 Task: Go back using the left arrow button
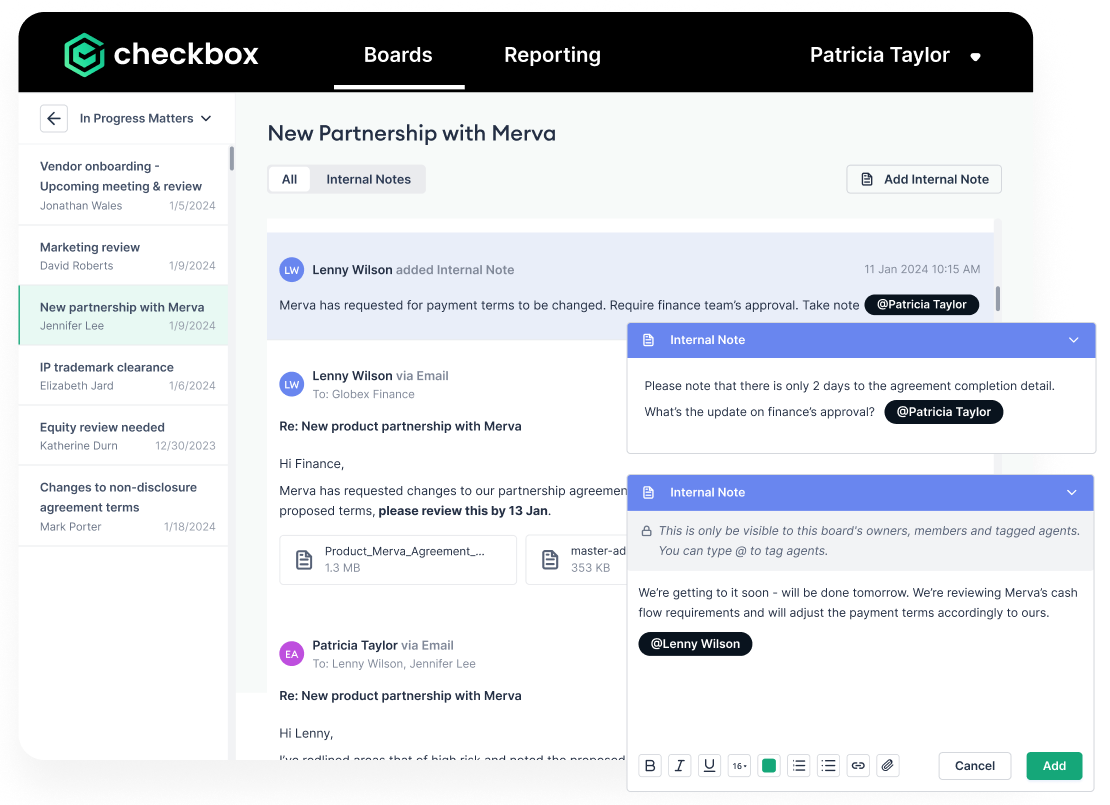[x=54, y=118]
